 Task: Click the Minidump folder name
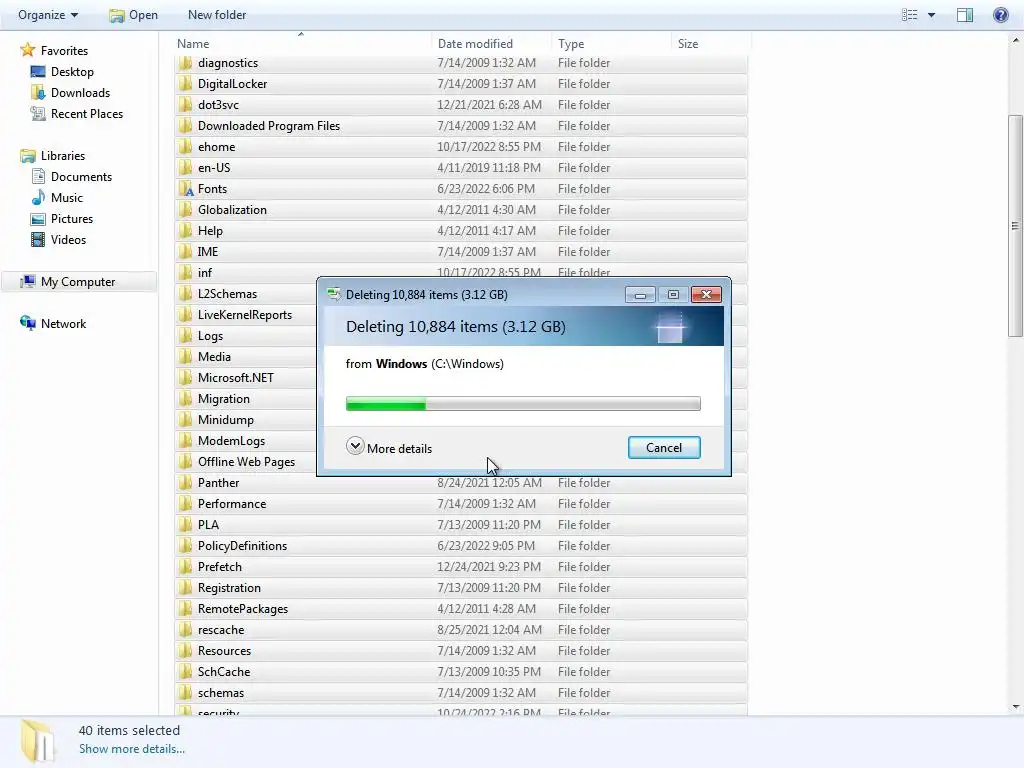[225, 419]
